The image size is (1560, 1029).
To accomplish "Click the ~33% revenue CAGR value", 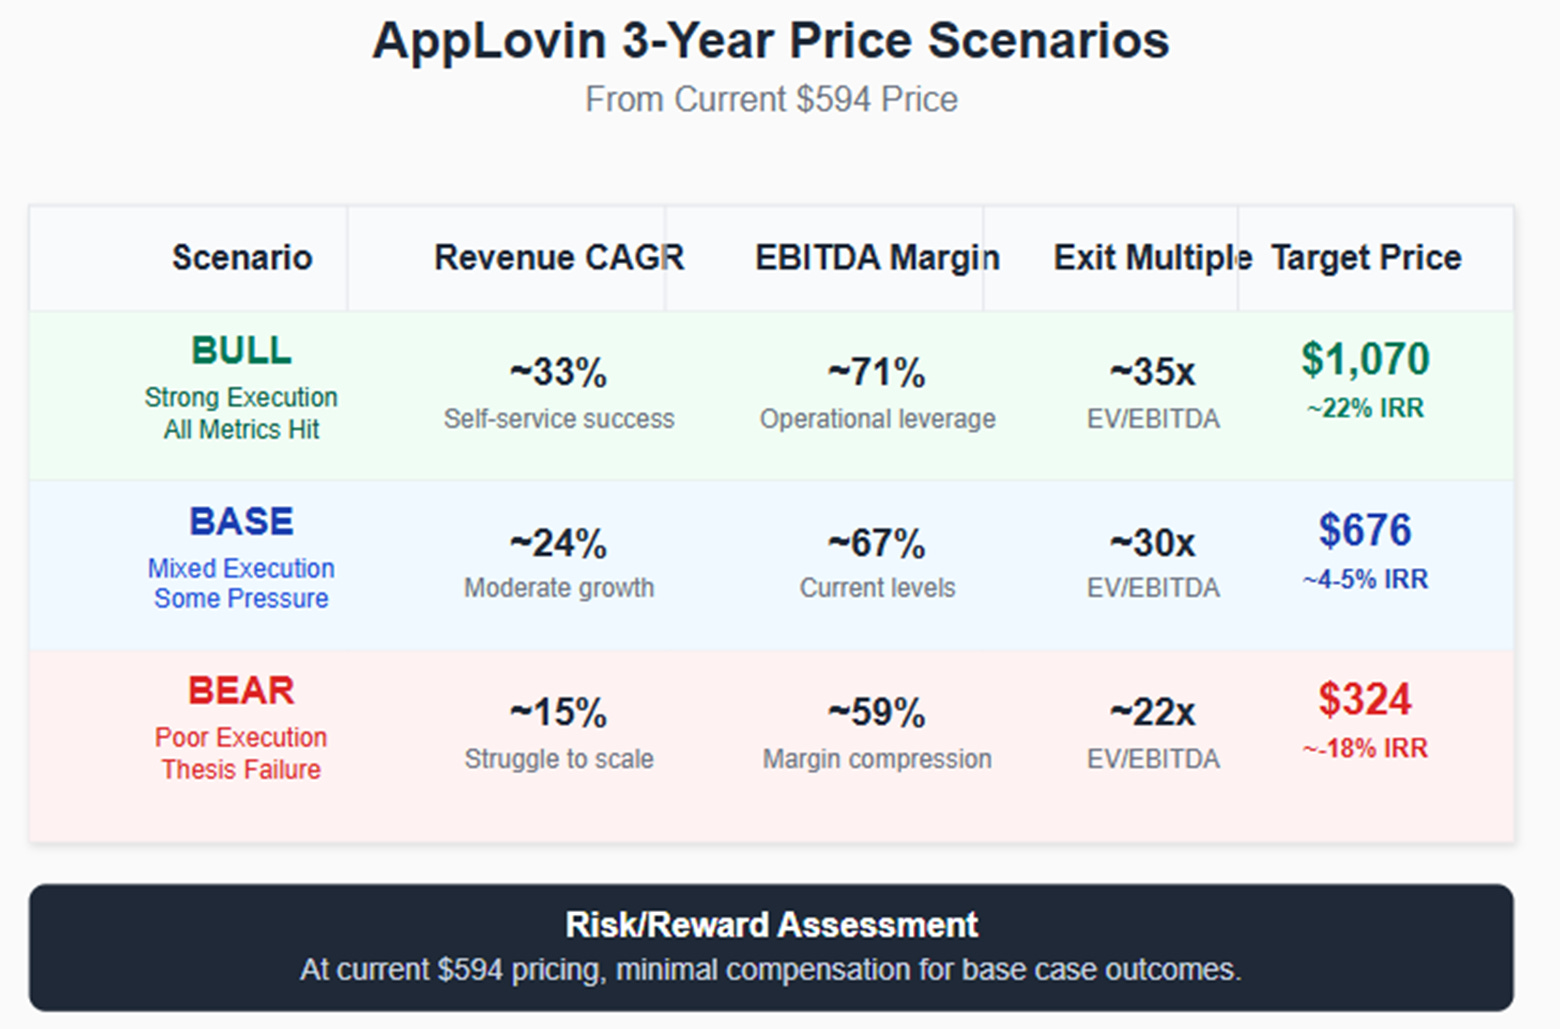I will (558, 373).
